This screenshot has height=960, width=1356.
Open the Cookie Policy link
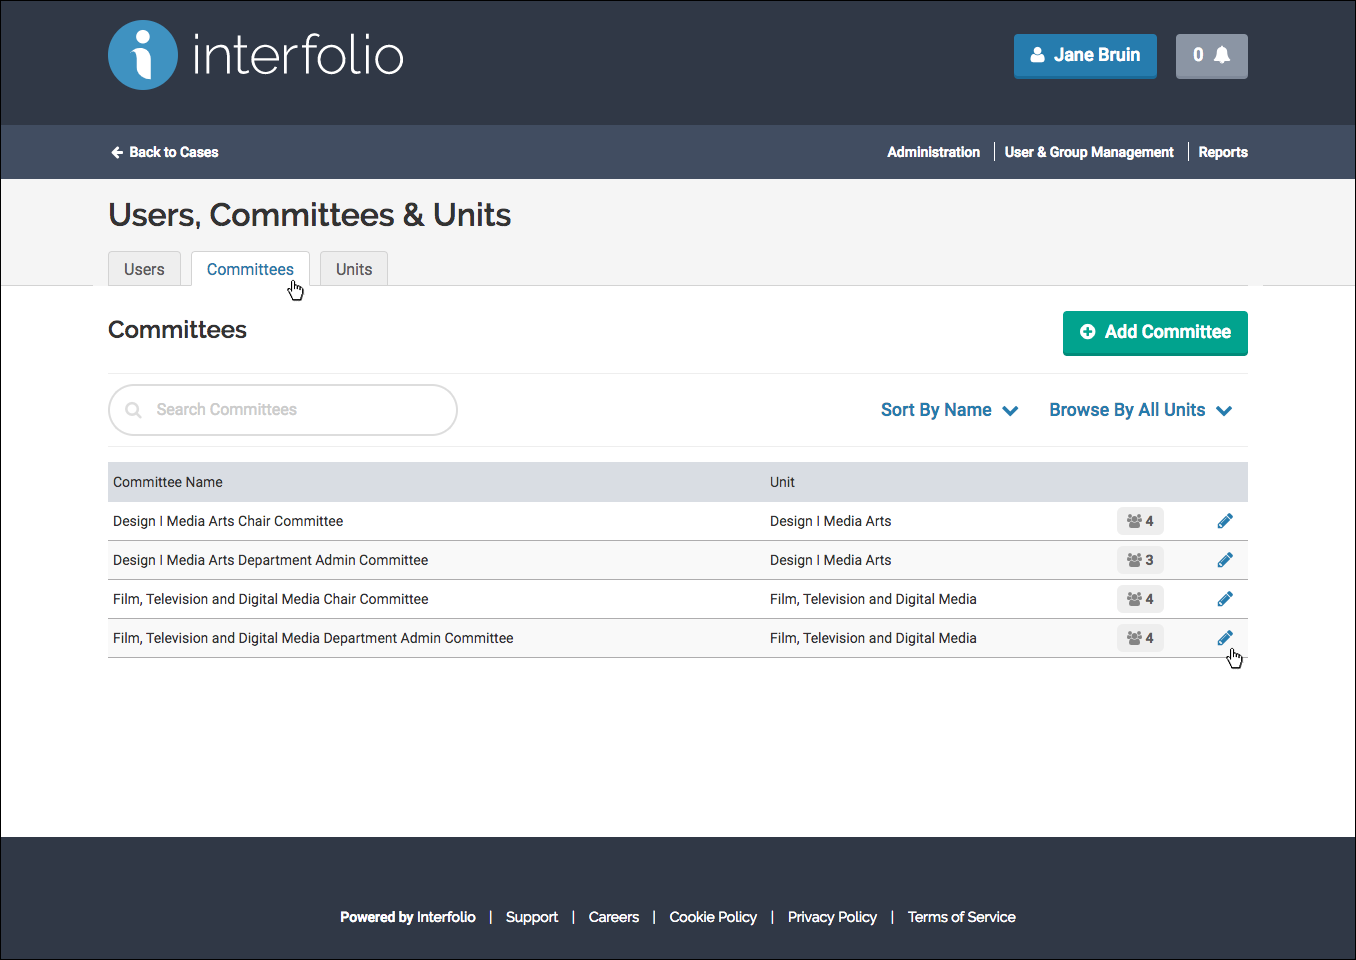coord(713,917)
